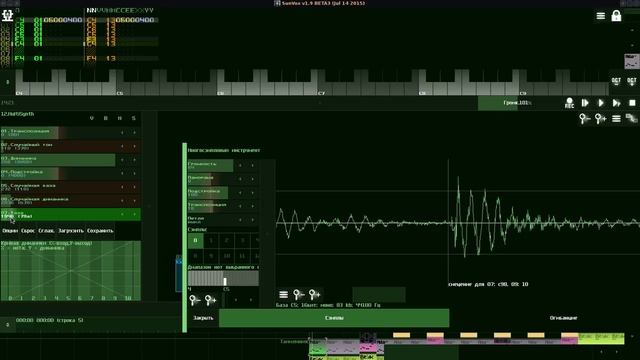640x360 pixels.
Task: Set the sampler Громкость controller bar
Action: click(x=210, y=165)
